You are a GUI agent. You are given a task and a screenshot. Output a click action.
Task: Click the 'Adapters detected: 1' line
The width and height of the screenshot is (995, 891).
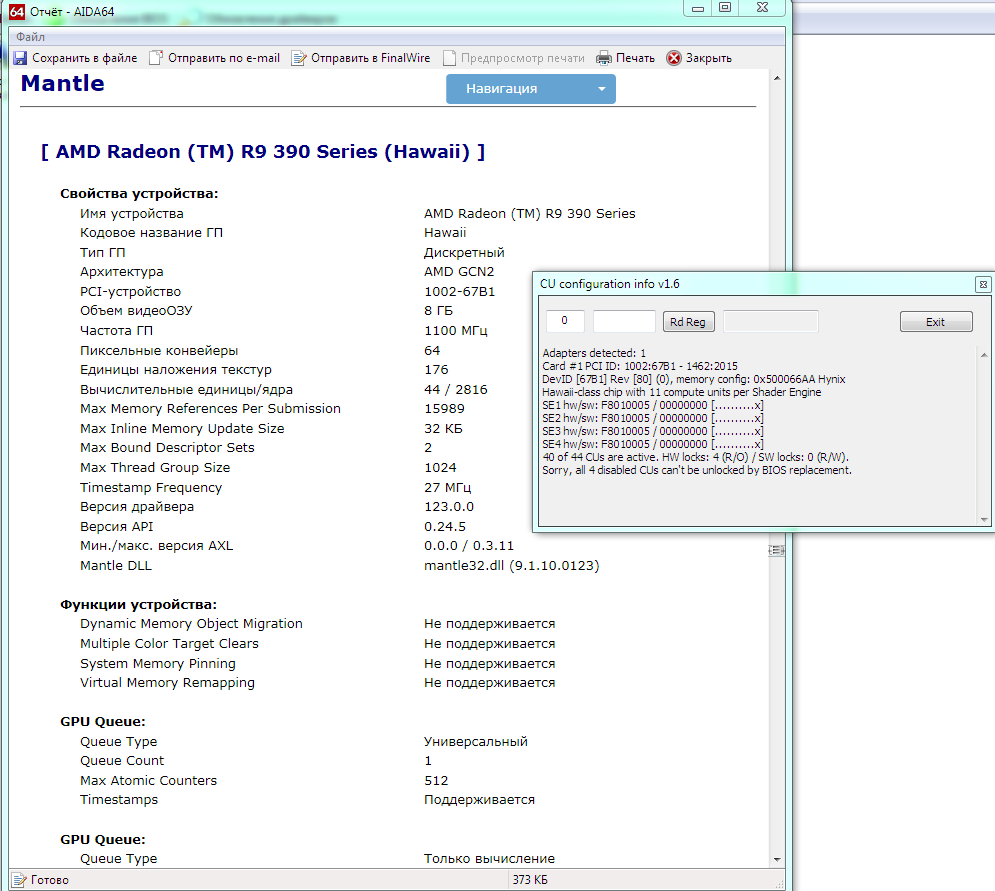[593, 353]
